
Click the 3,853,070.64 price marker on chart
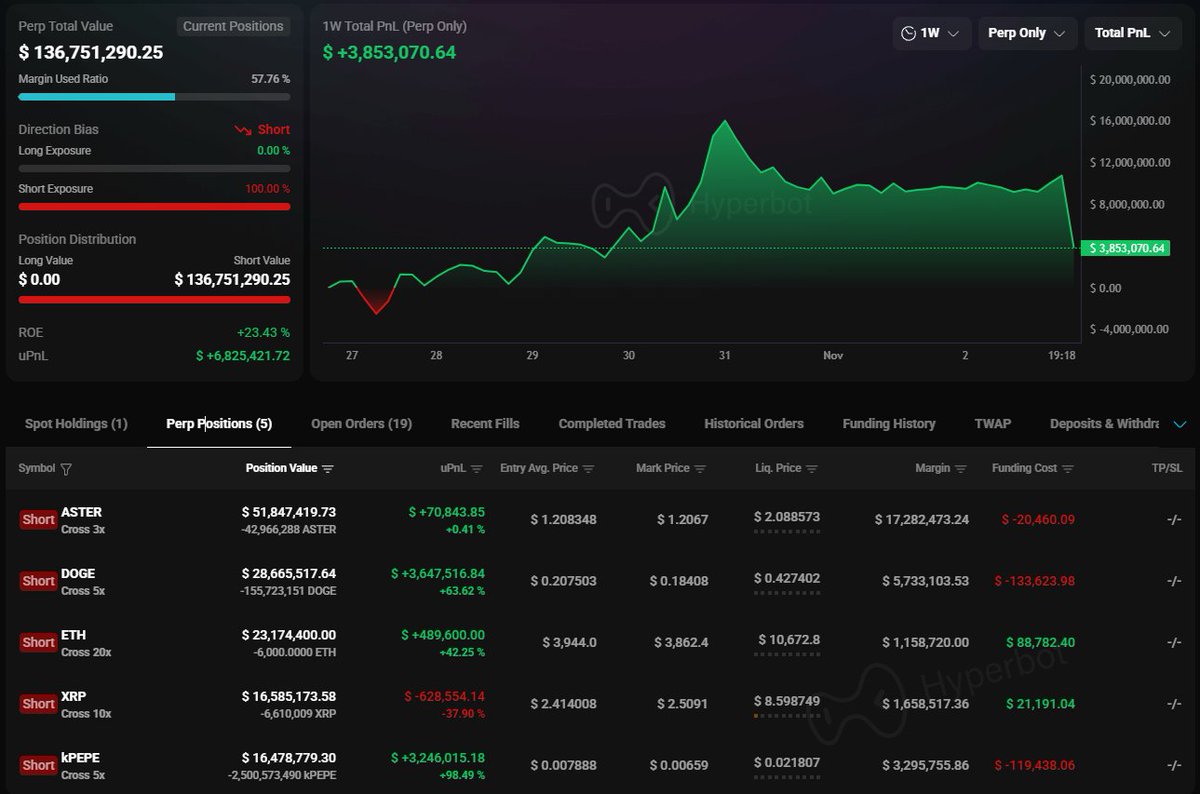(x=1127, y=248)
